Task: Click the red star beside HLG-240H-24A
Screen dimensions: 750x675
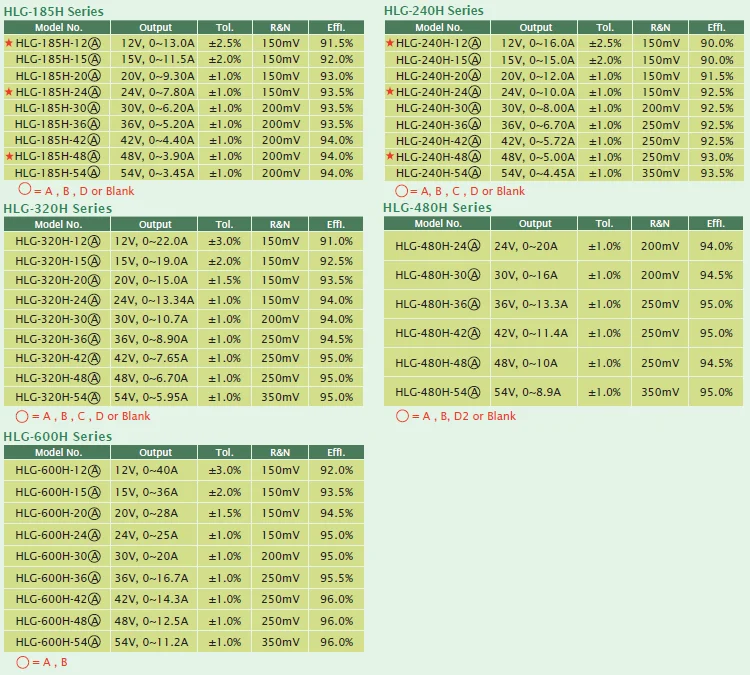Action: pos(390,91)
